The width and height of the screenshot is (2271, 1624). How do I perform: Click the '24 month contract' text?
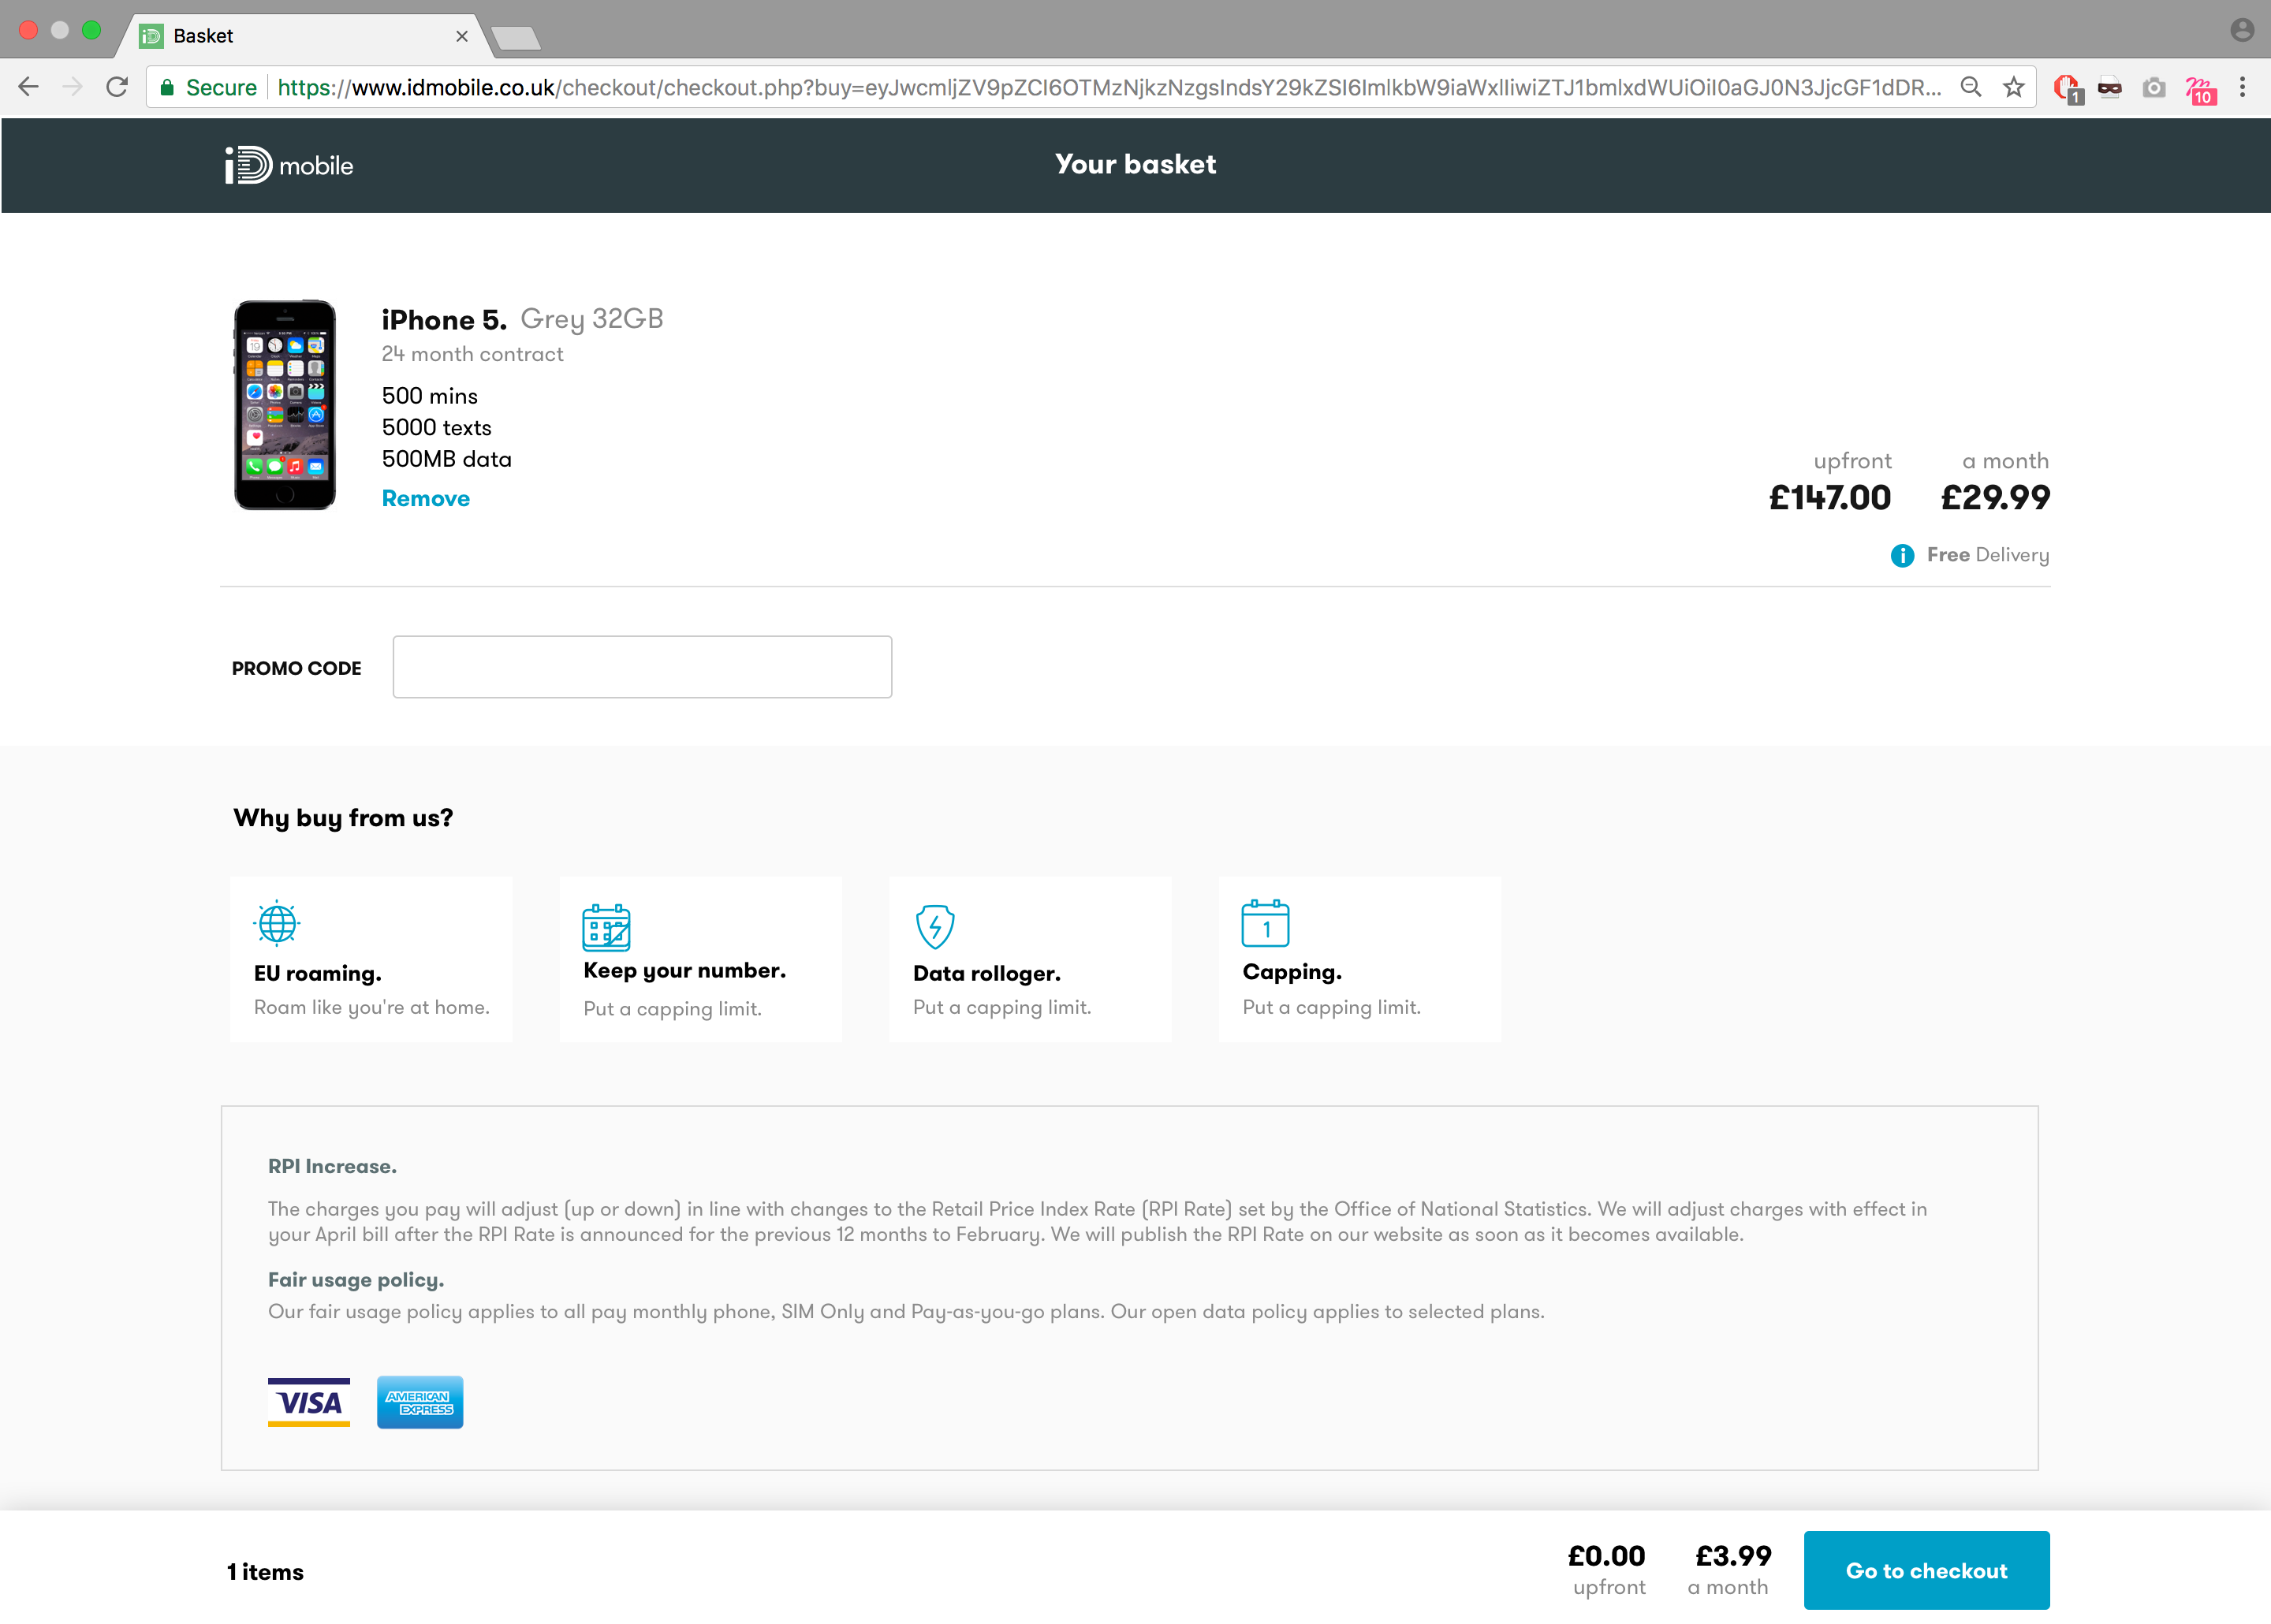pyautogui.click(x=472, y=354)
